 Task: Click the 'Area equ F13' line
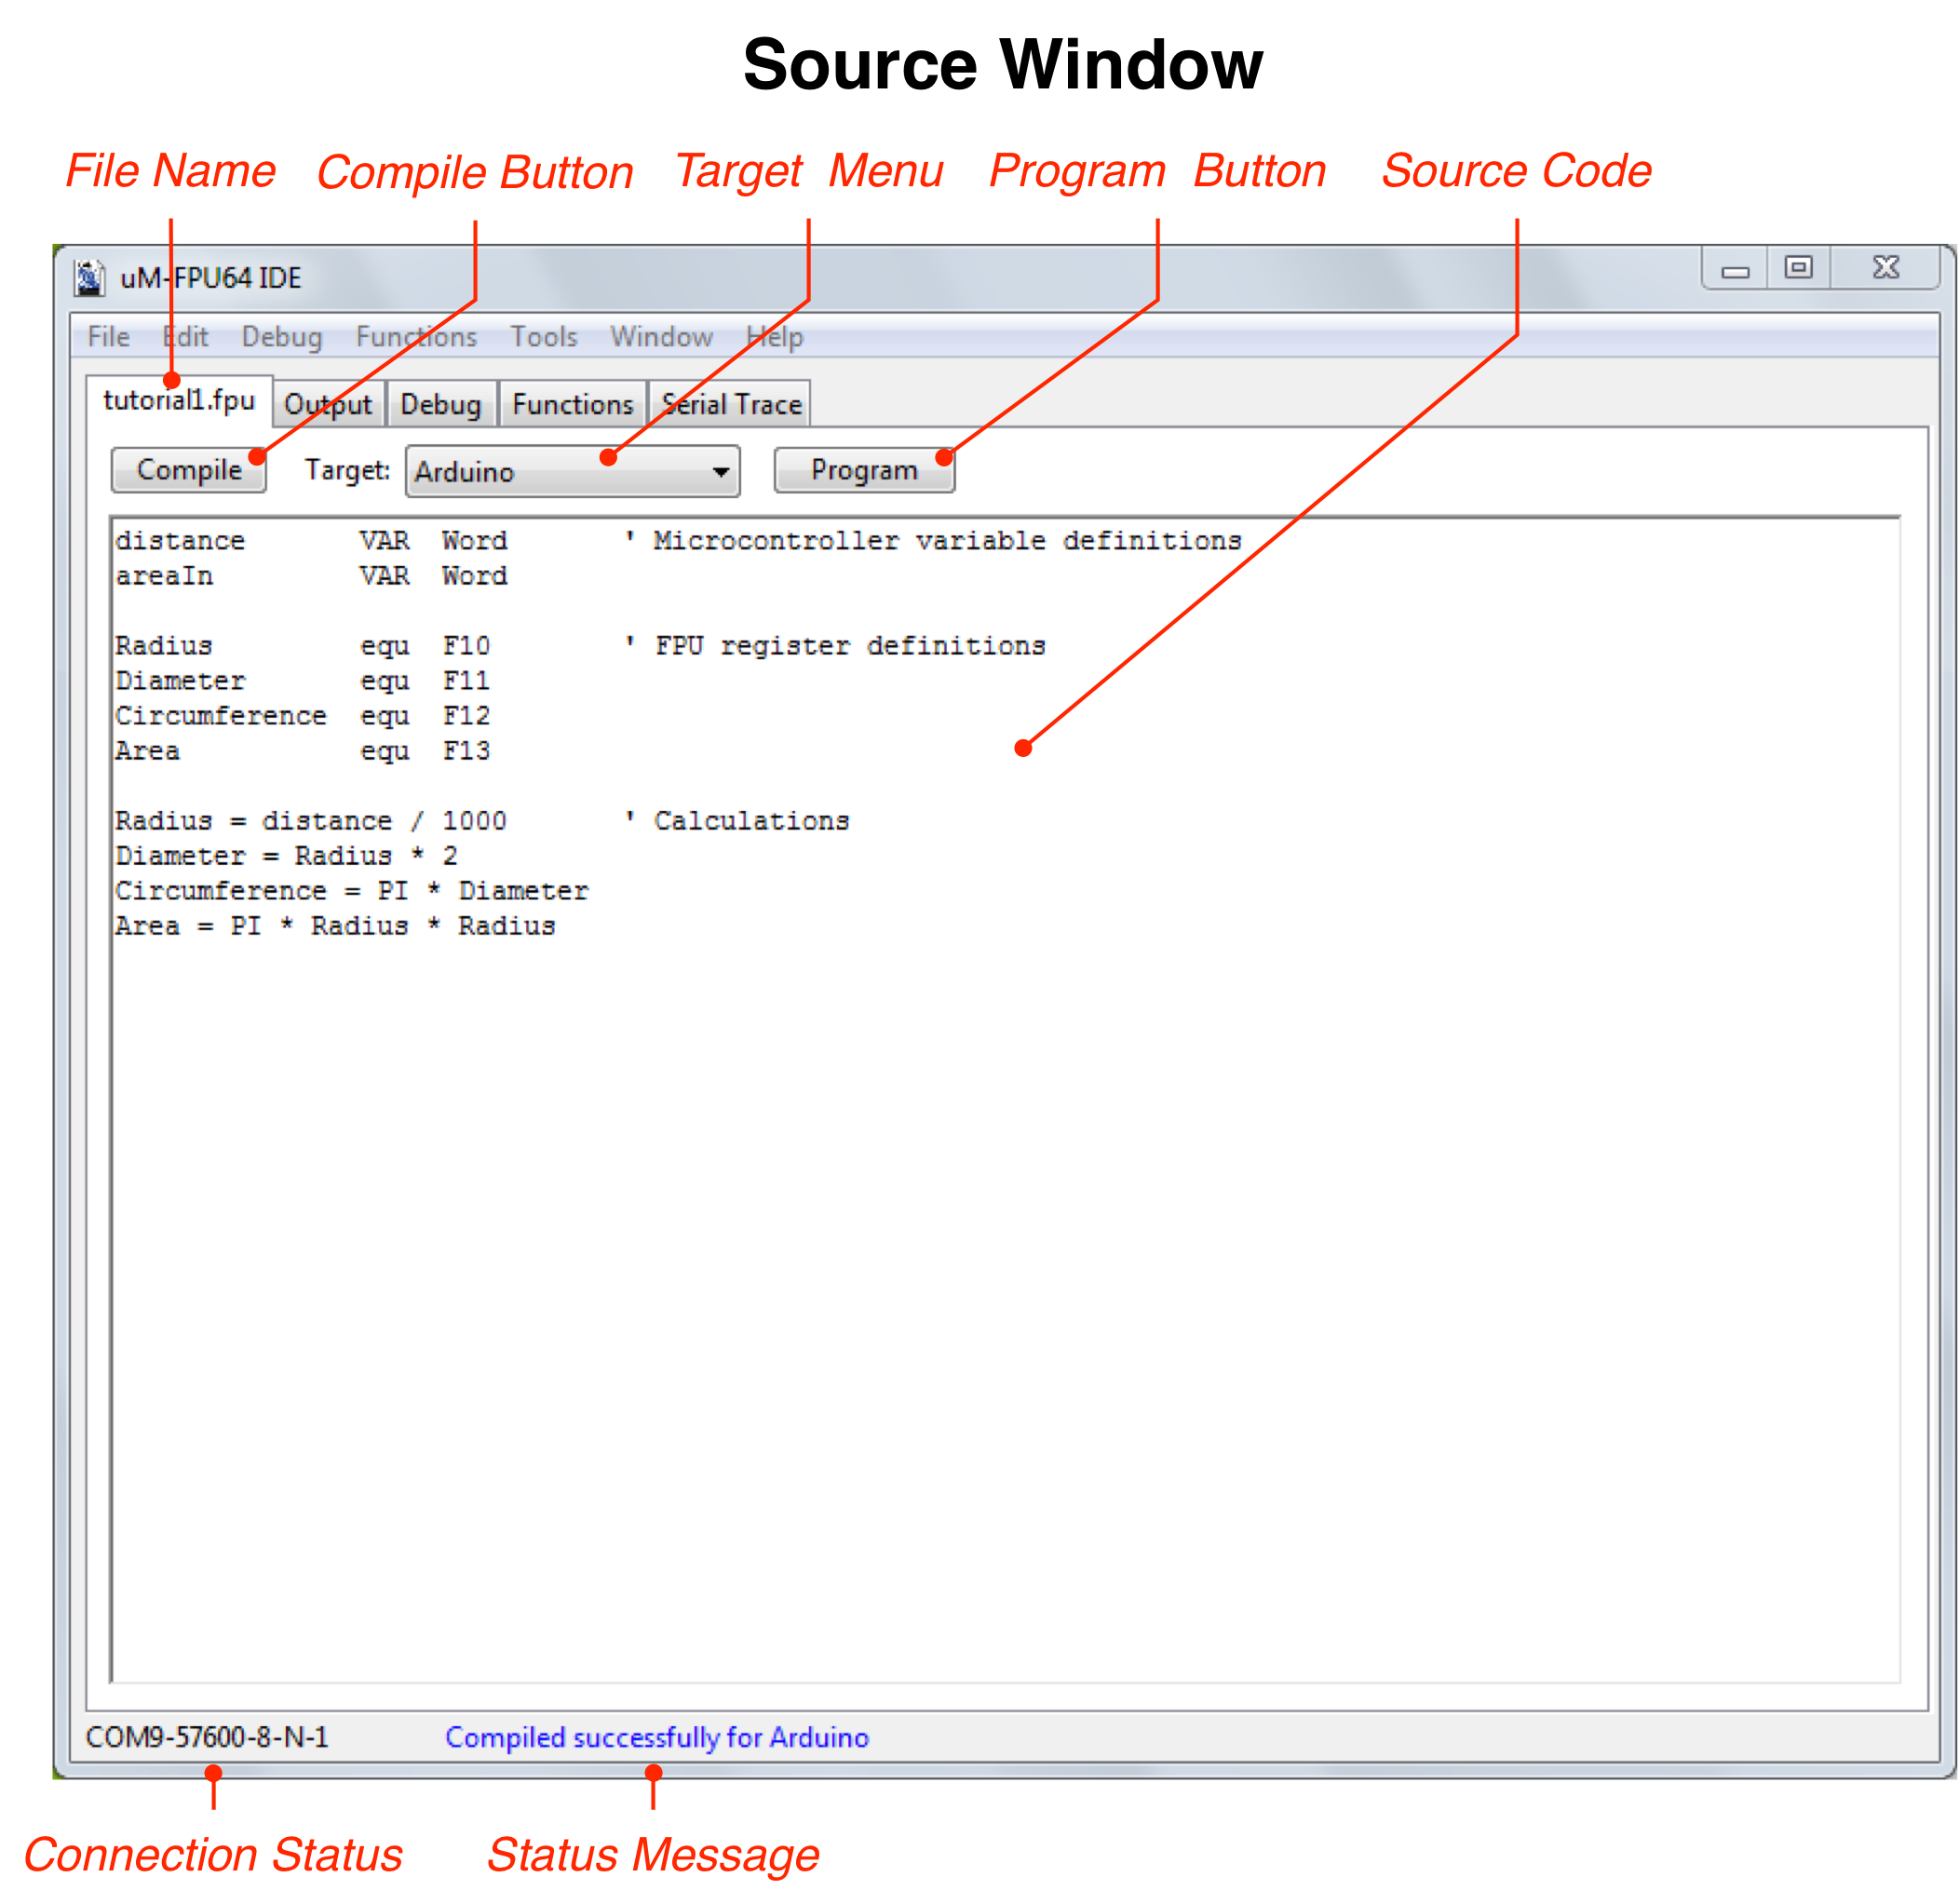(x=303, y=751)
